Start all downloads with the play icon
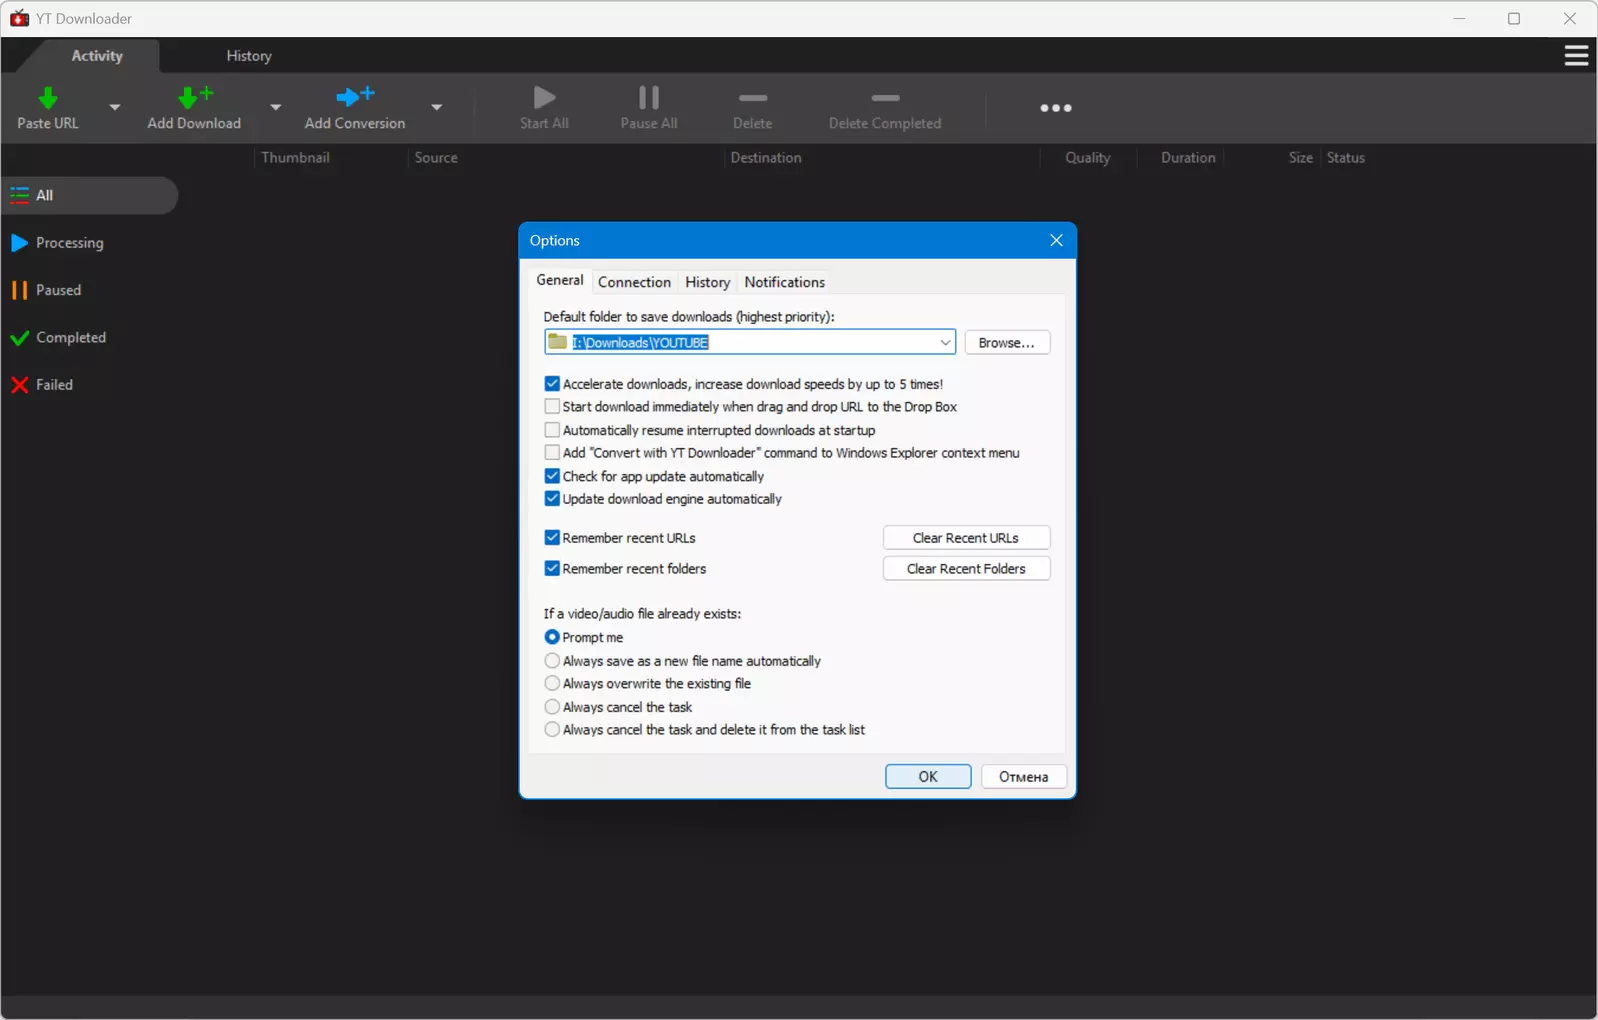Image resolution: width=1598 pixels, height=1020 pixels. click(544, 97)
